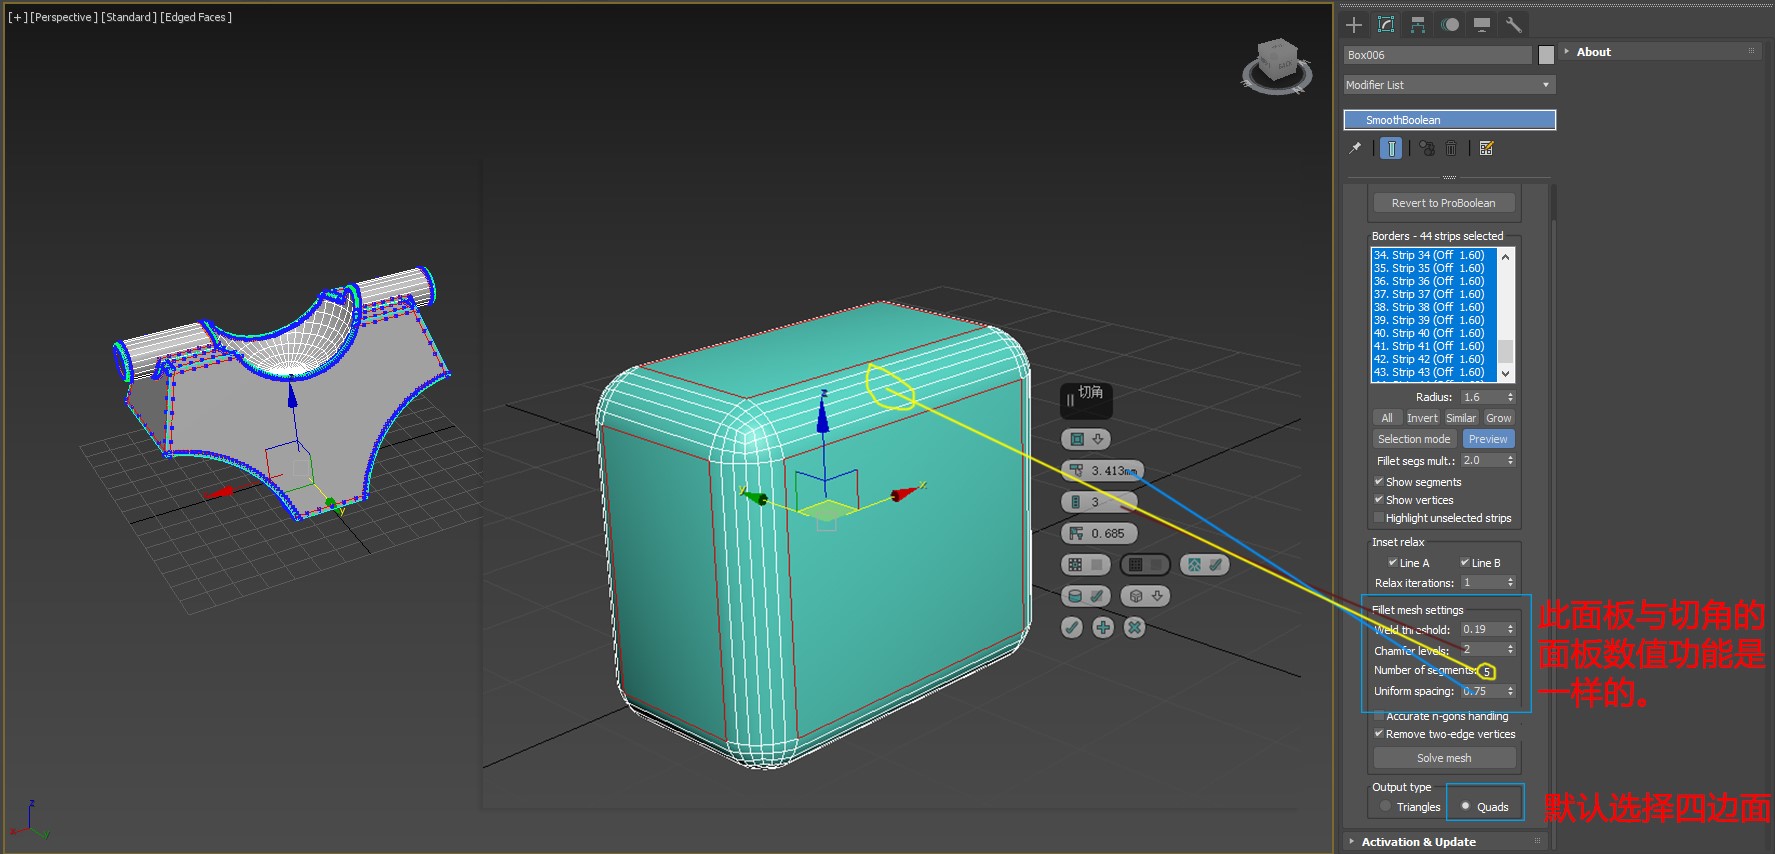Click Revert to ProBoolean button
This screenshot has height=854, width=1775.
point(1443,203)
